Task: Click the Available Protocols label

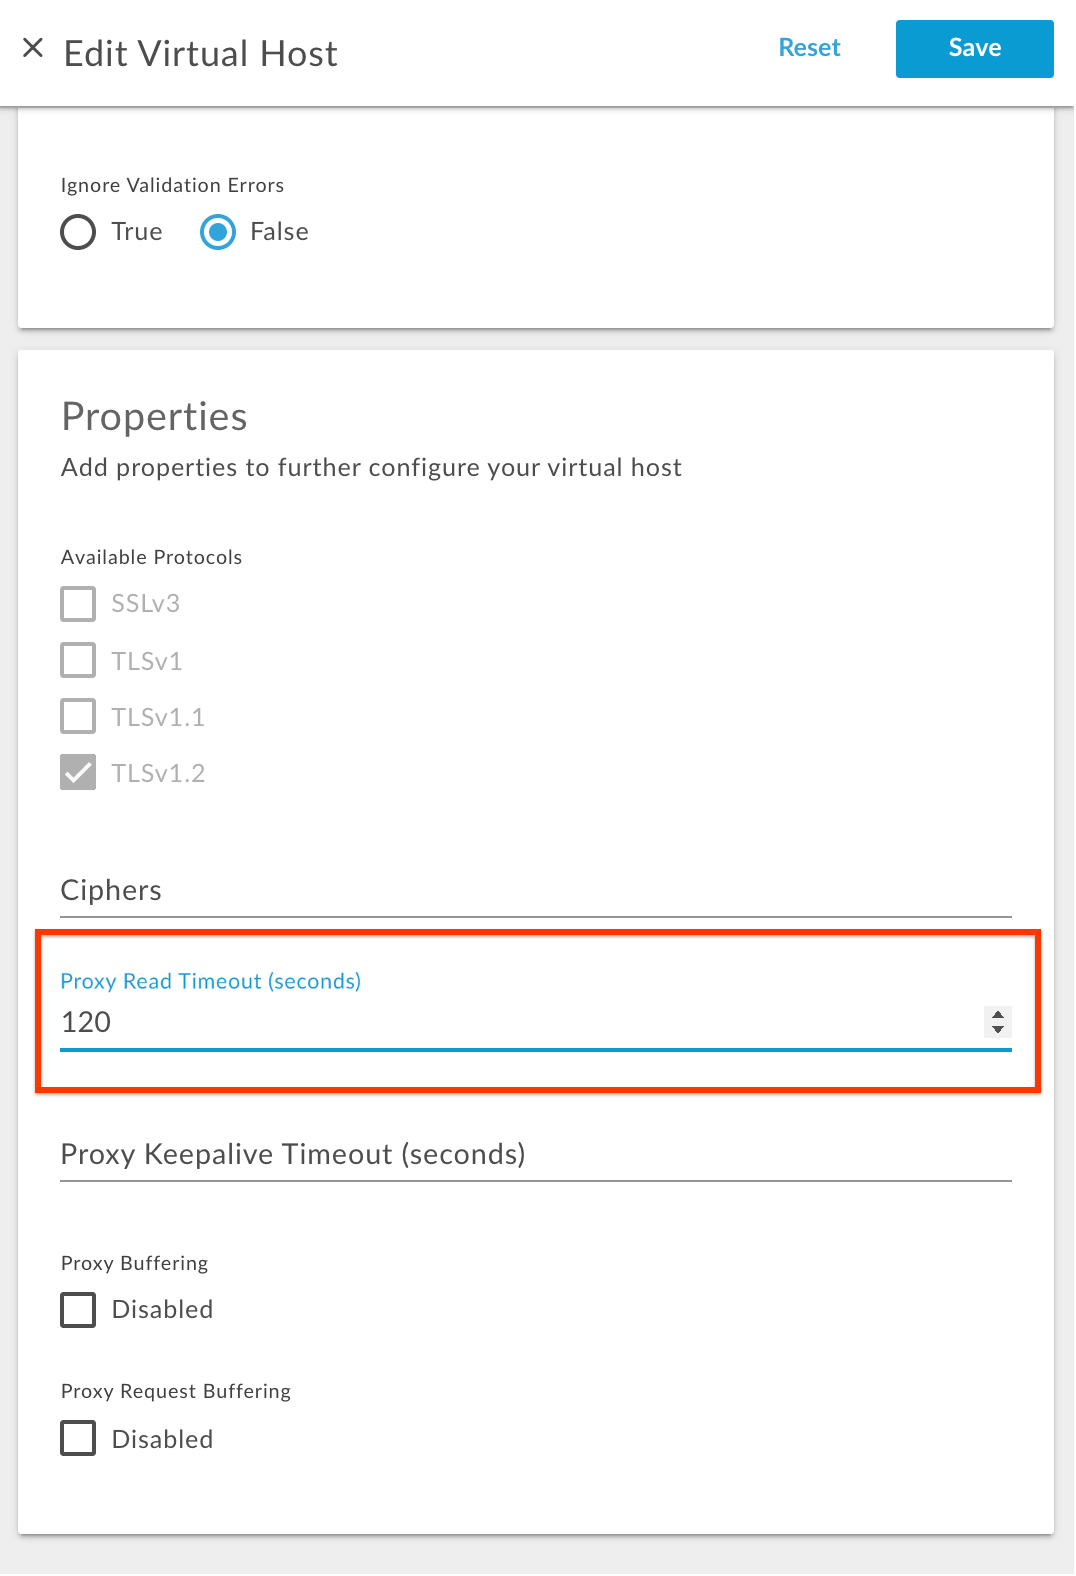Action: click(x=151, y=557)
